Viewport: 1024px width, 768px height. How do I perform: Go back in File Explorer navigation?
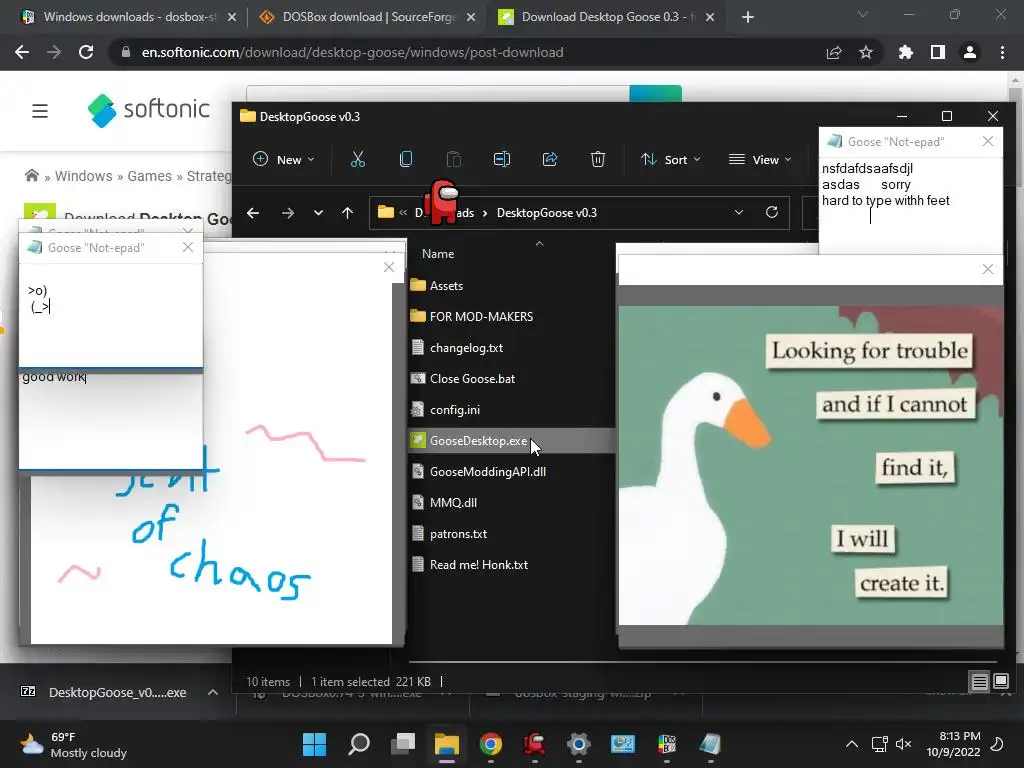coord(253,213)
